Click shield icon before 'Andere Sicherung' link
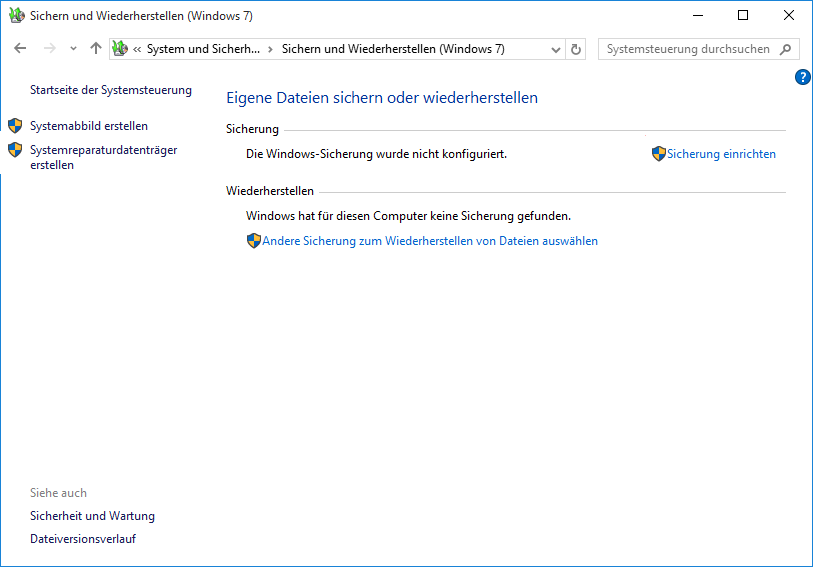The height and width of the screenshot is (567, 813). (x=254, y=241)
